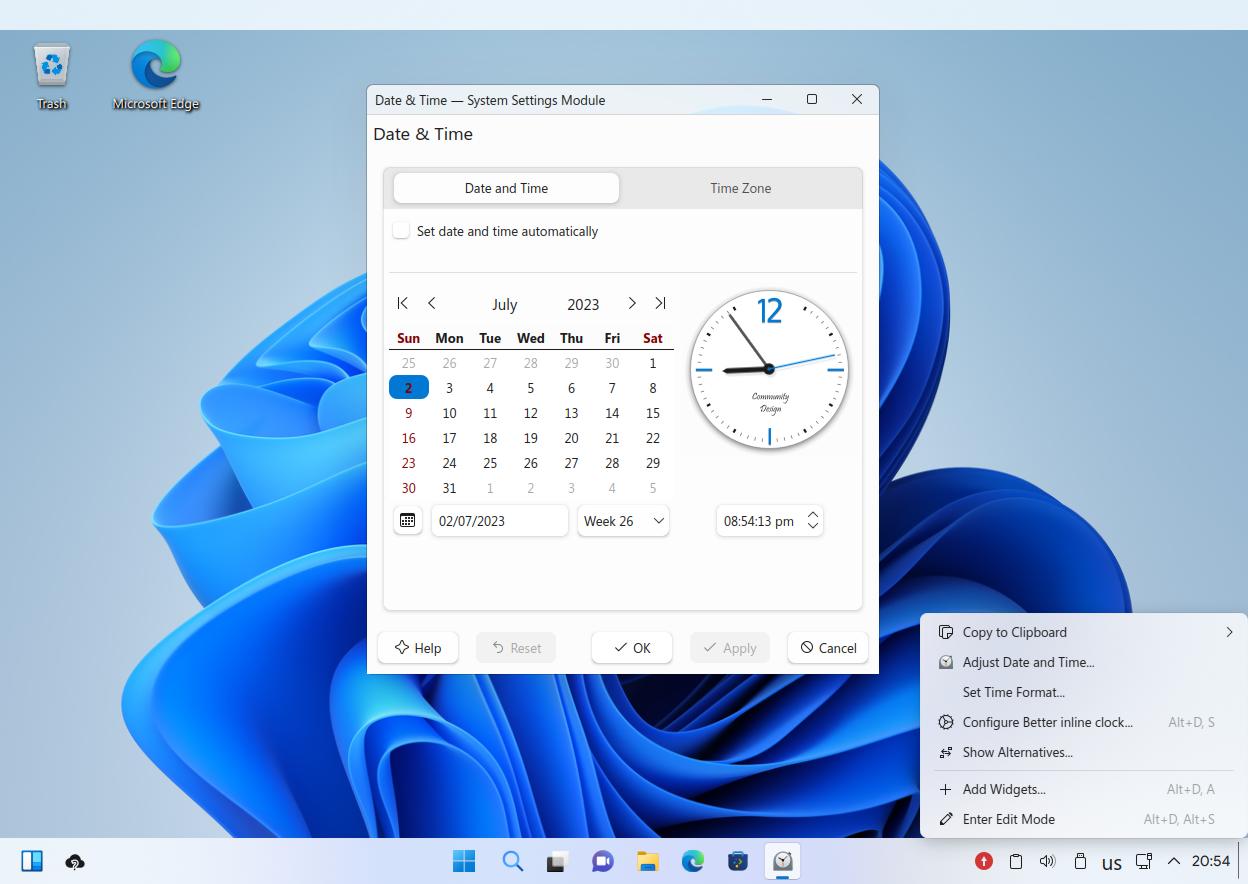Go to previous month arrow
Screen dimensions: 1248x884
click(432, 303)
